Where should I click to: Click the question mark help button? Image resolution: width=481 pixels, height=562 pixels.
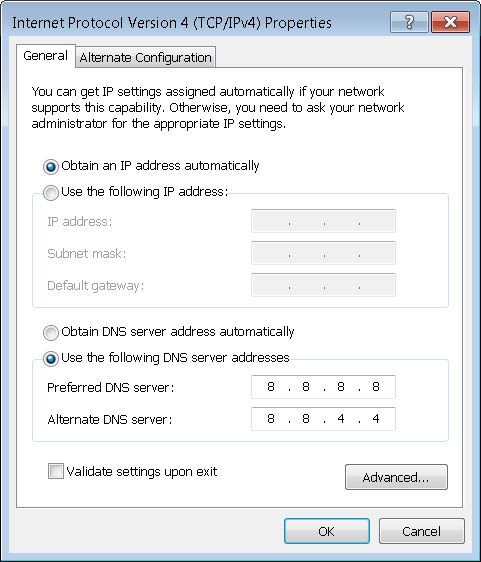coord(409,22)
